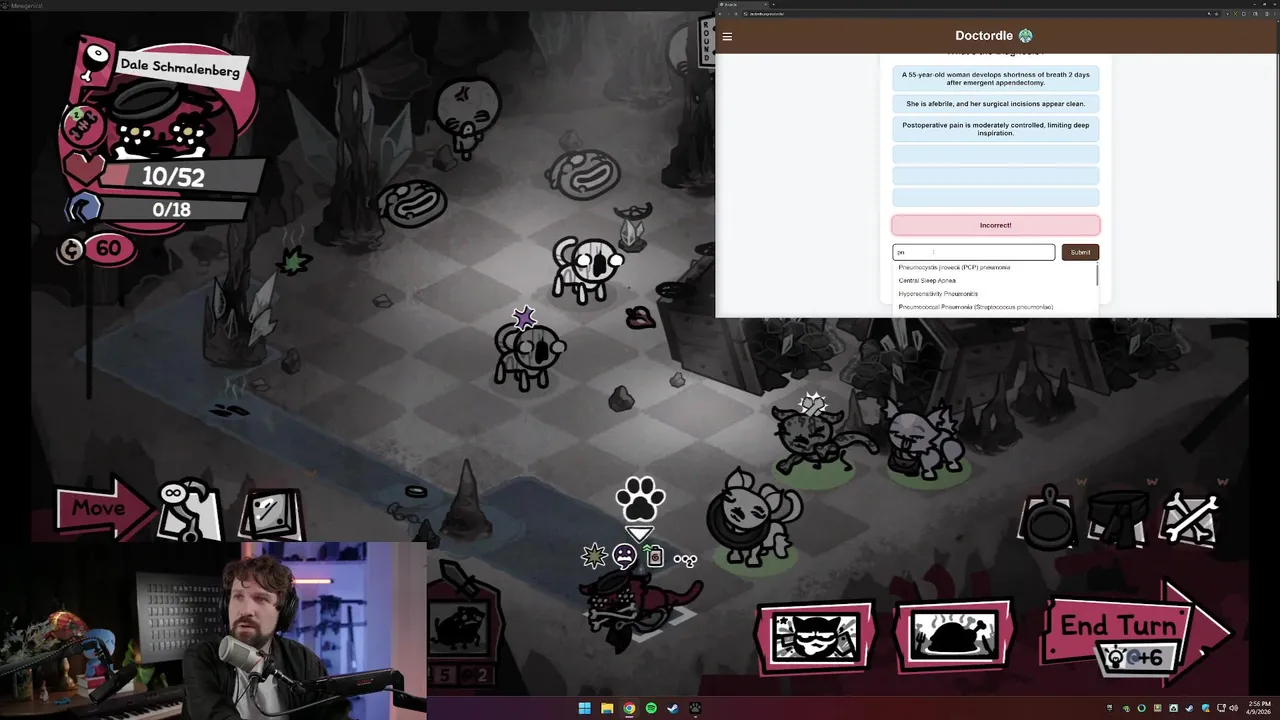Click the clue about postoperative pain

point(995,129)
